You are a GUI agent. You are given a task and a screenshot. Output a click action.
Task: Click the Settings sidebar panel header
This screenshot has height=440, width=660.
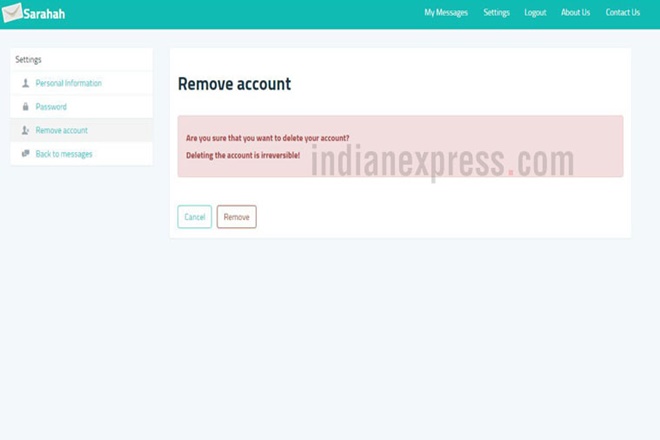tap(81, 60)
